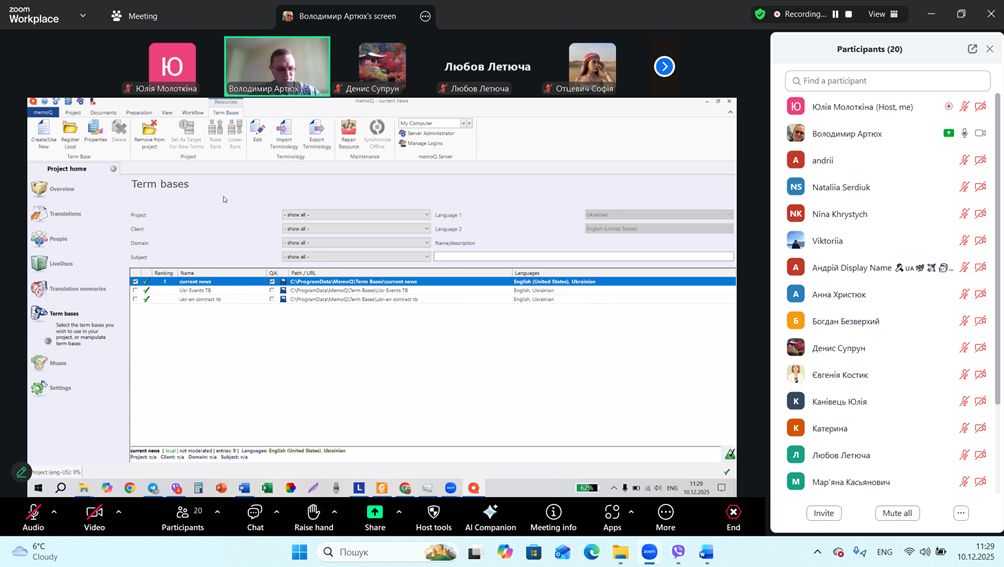
Task: Open the Zoom Workplace dropdown arrow
Action: [x=82, y=16]
